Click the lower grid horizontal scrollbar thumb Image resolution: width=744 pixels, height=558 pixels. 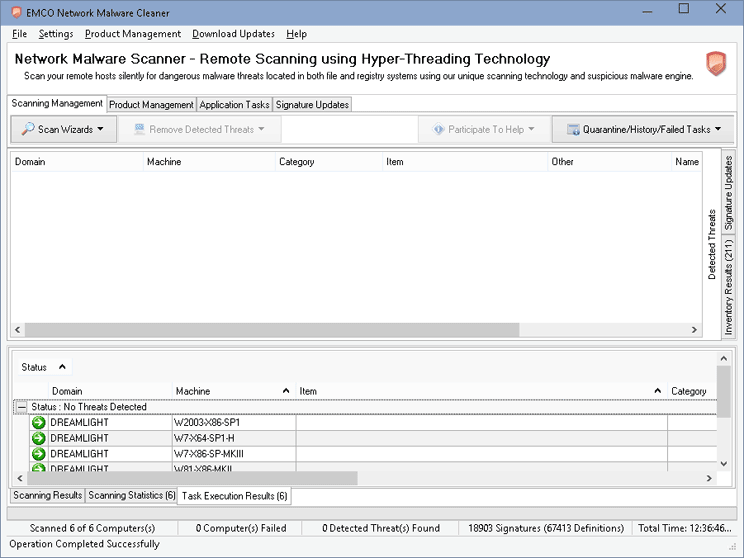tap(192, 478)
